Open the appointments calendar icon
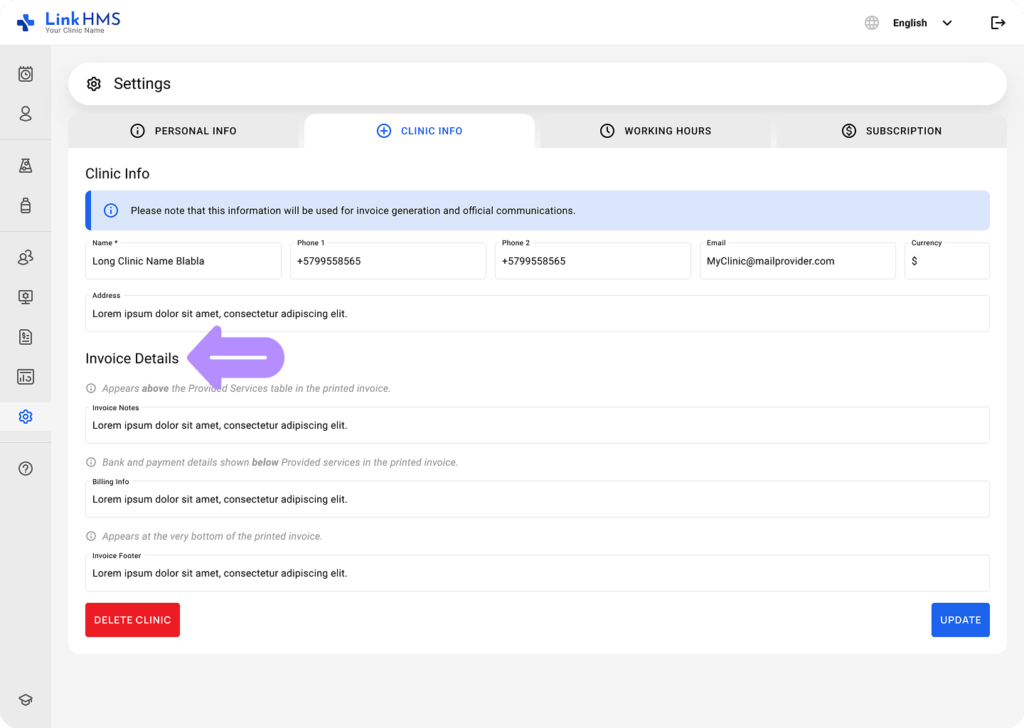Screen dimensions: 1024x728 coord(25,74)
